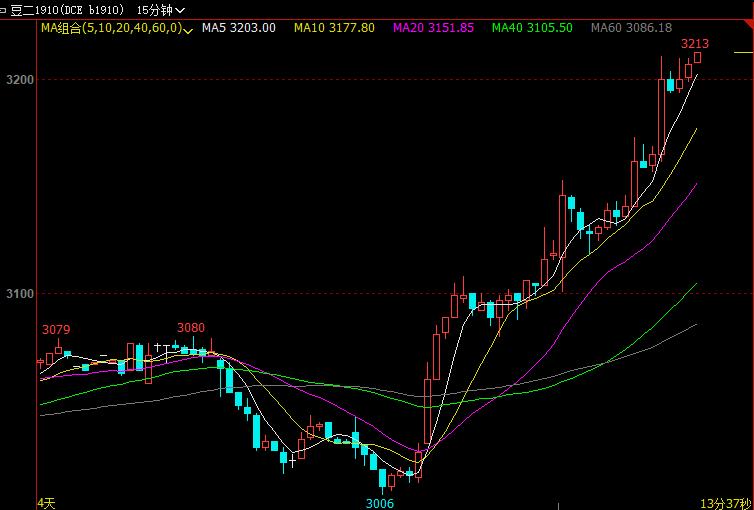754x510 pixels.
Task: Select the magenta MA20 3151.85 label
Action: click(x=433, y=28)
